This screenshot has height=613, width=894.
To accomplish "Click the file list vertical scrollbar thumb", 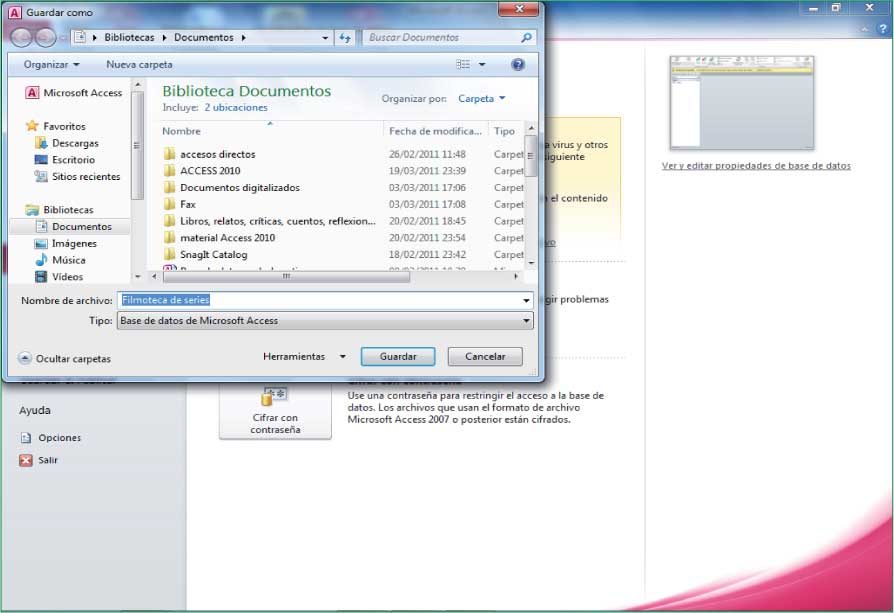I will click(x=531, y=156).
